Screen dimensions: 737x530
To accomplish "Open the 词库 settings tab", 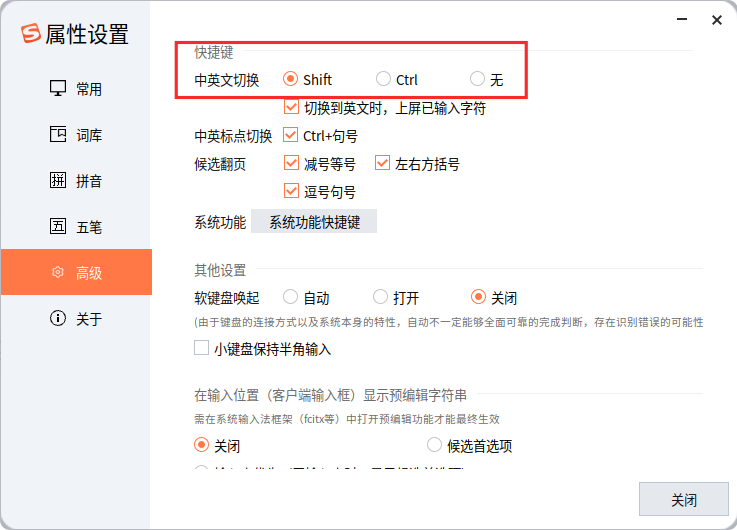I will (76, 134).
